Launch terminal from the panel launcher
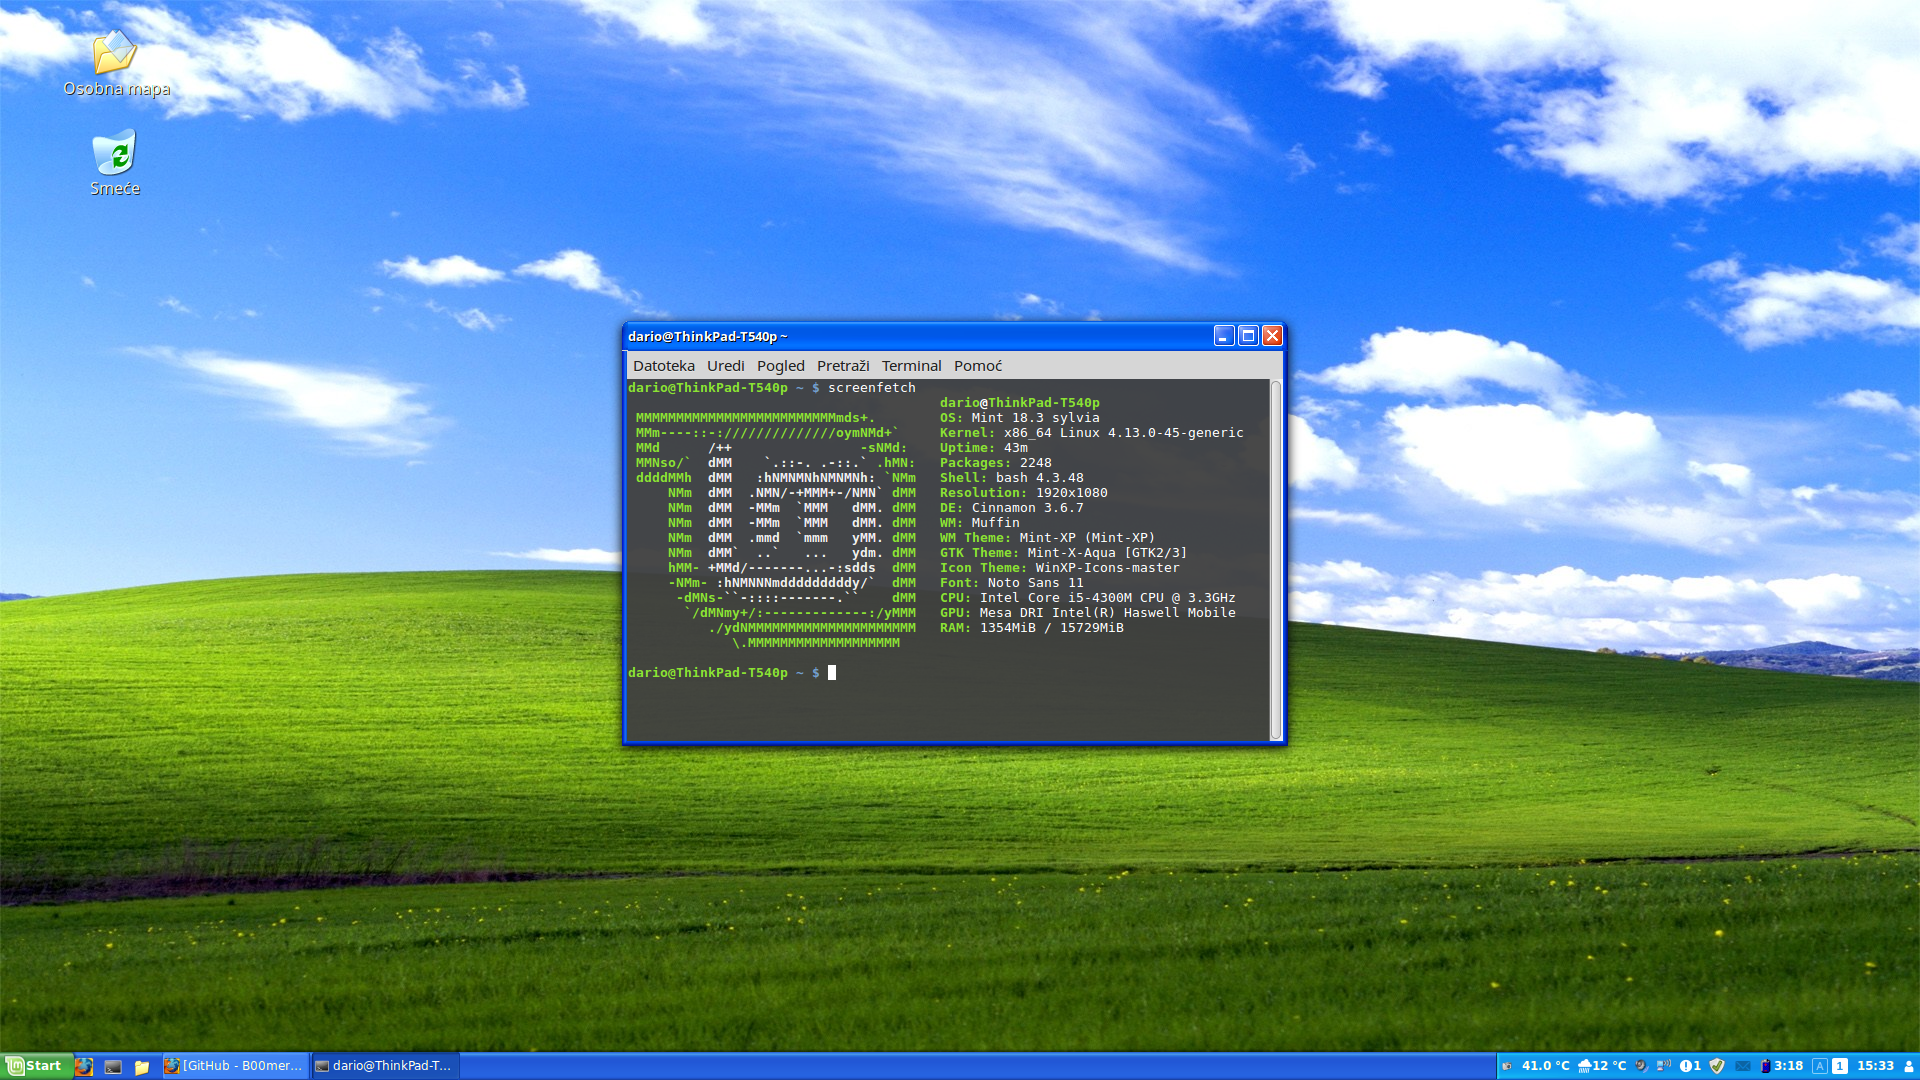Image resolution: width=1920 pixels, height=1080 pixels. coord(113,1066)
